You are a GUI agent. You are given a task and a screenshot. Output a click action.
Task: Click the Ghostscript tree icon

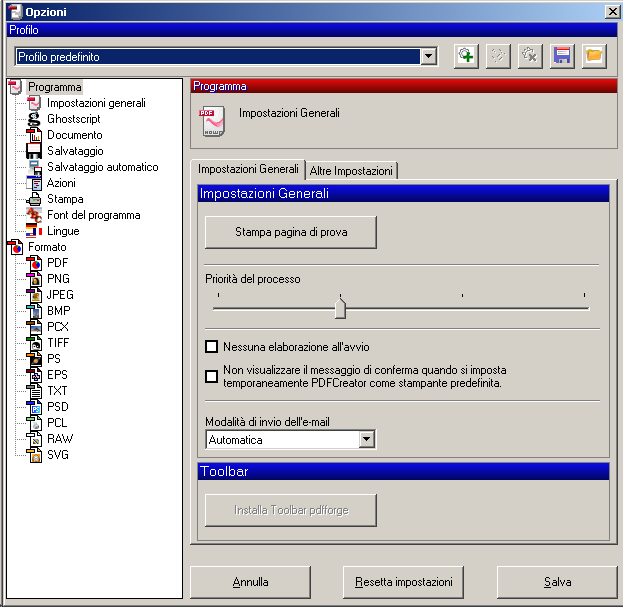click(34, 119)
